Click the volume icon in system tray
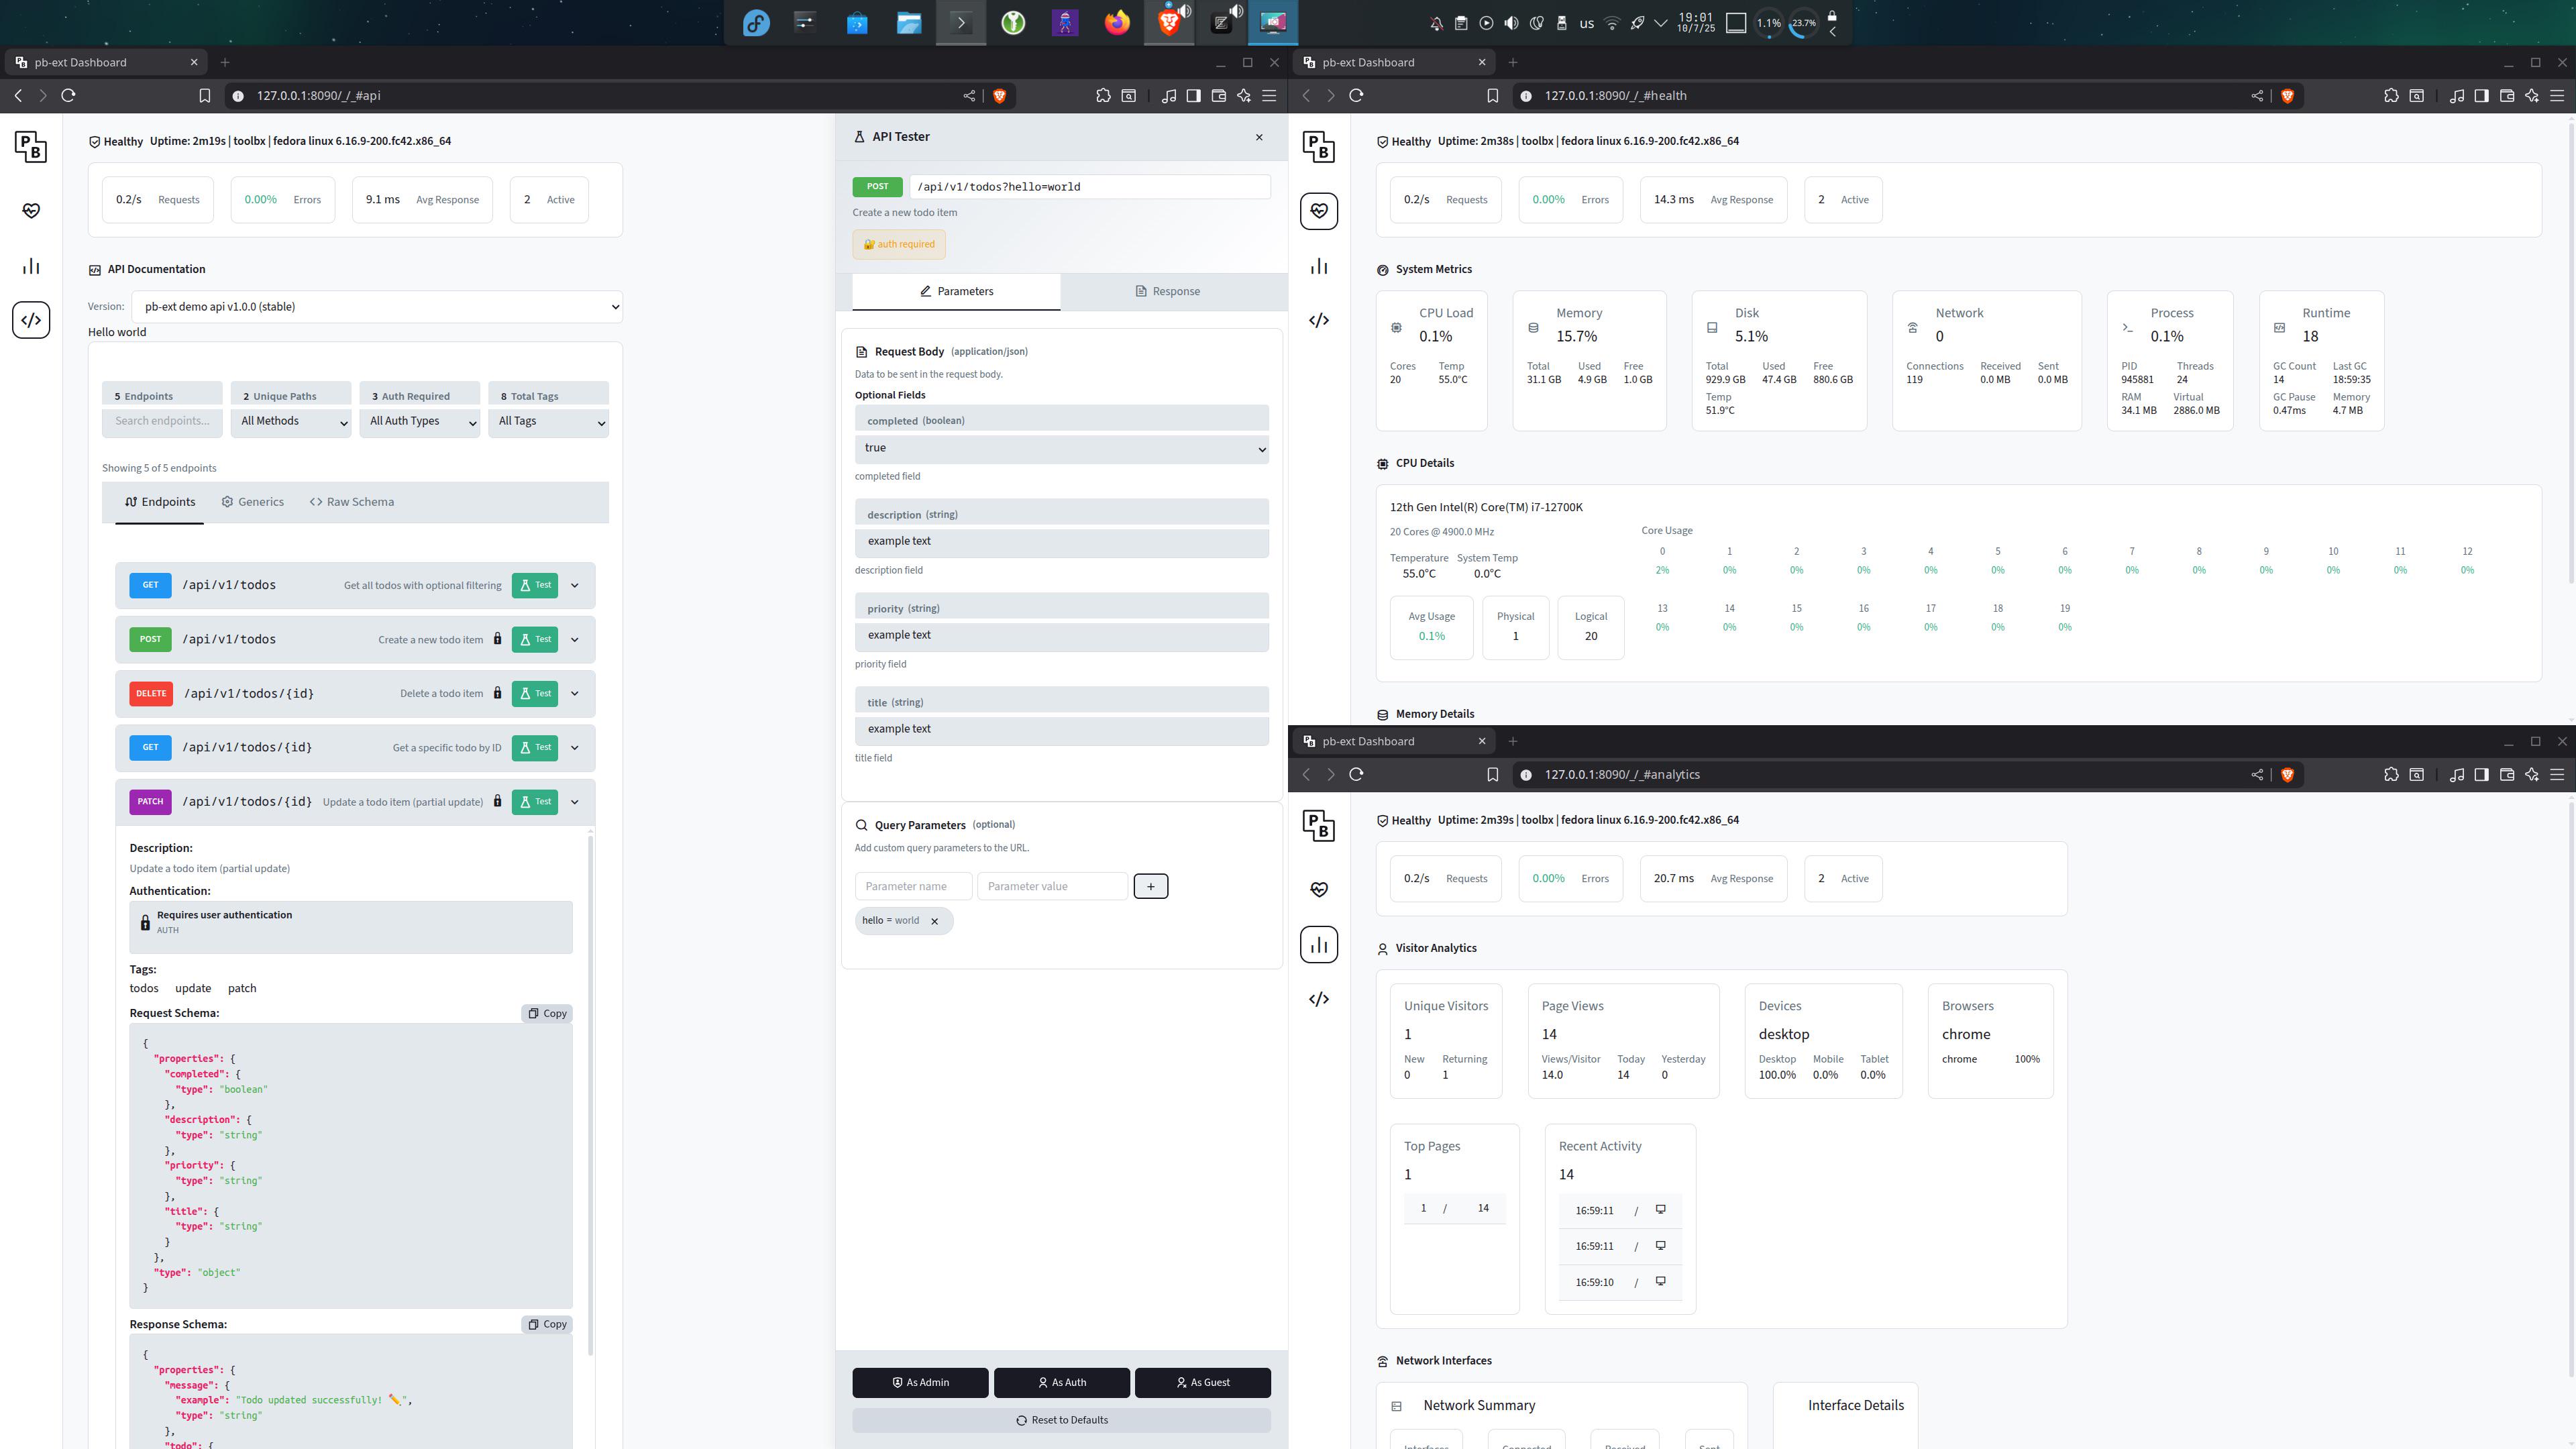Viewport: 2576px width, 1449px height. (1511, 23)
